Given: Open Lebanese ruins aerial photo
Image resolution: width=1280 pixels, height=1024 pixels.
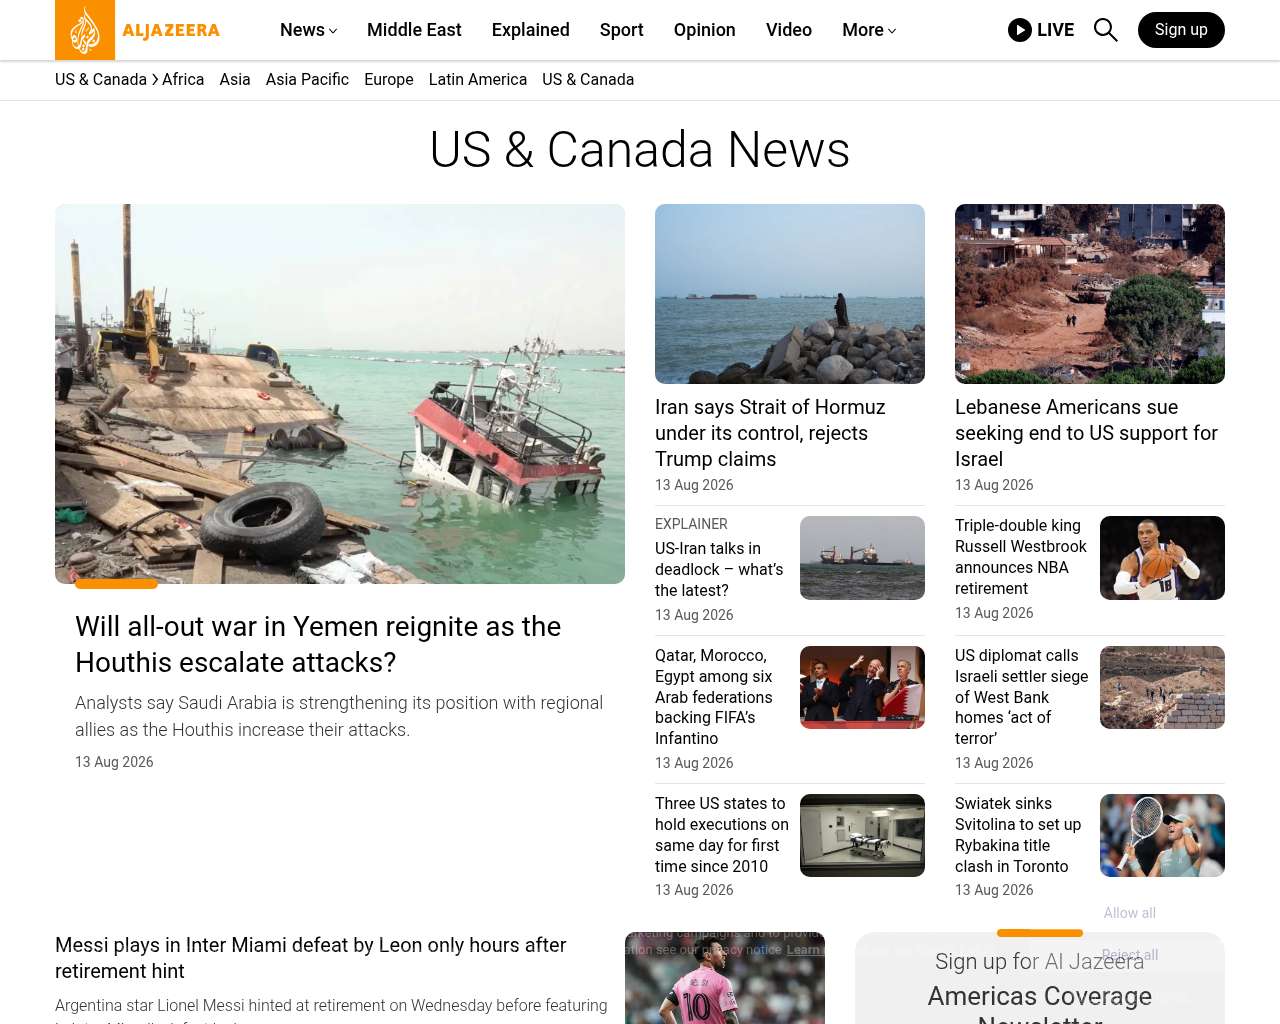Looking at the screenshot, I should (1090, 294).
